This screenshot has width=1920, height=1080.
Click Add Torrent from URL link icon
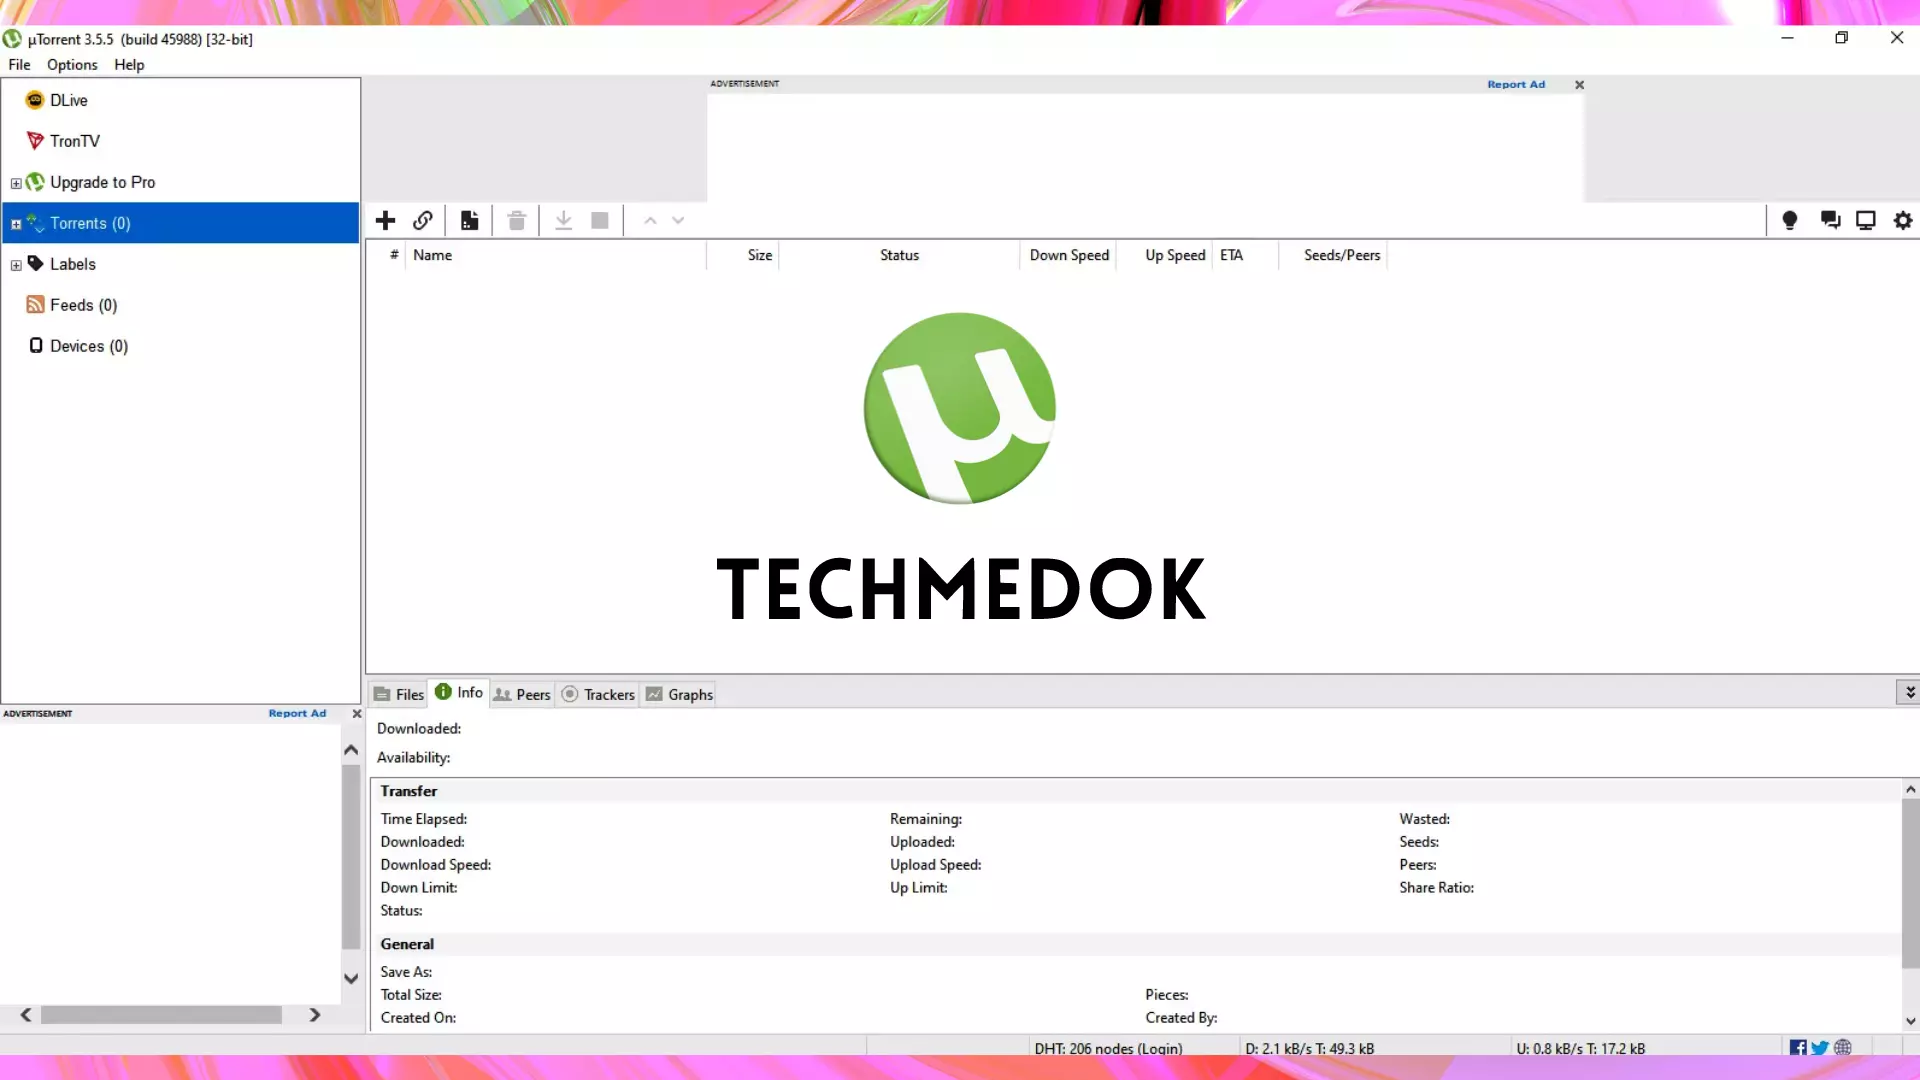[x=423, y=220]
